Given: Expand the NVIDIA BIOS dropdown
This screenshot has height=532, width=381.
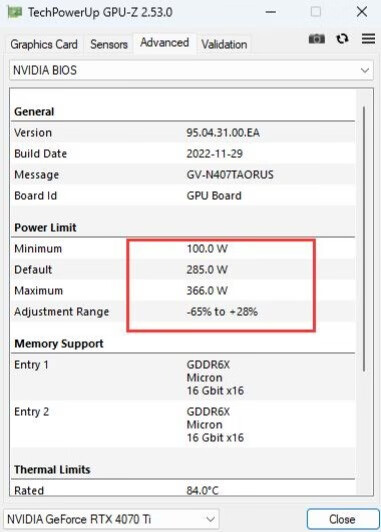Looking at the screenshot, I should pos(191,70).
